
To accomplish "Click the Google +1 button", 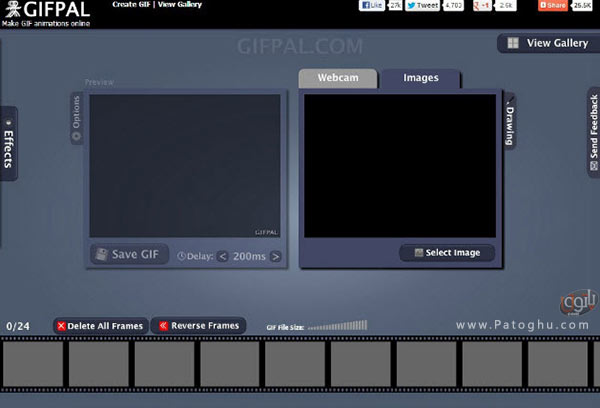I will (482, 5).
